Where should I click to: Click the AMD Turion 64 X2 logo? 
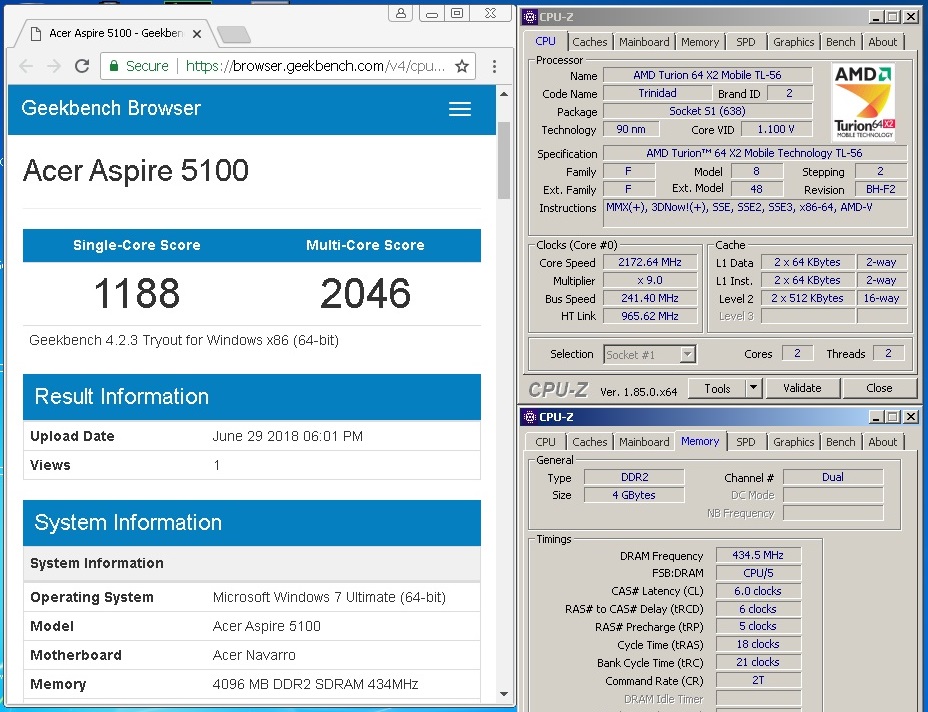[x=863, y=102]
